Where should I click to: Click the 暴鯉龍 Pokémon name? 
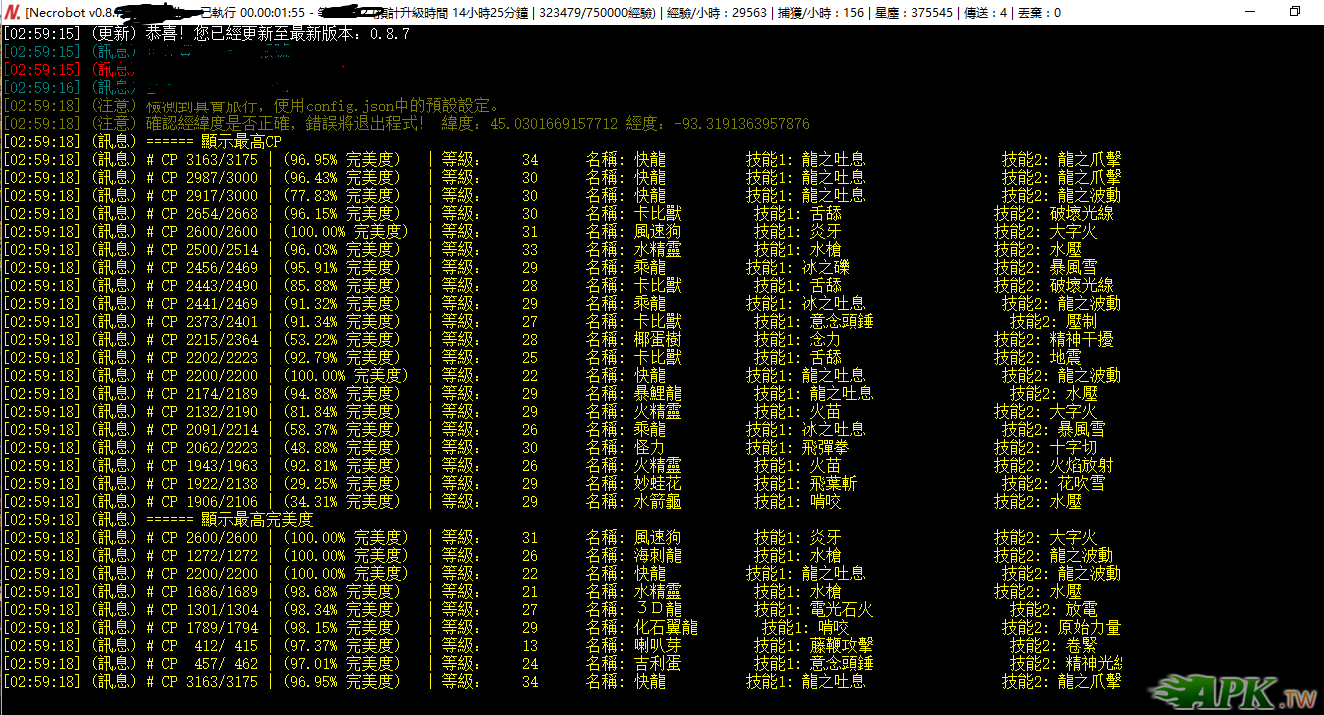click(658, 393)
